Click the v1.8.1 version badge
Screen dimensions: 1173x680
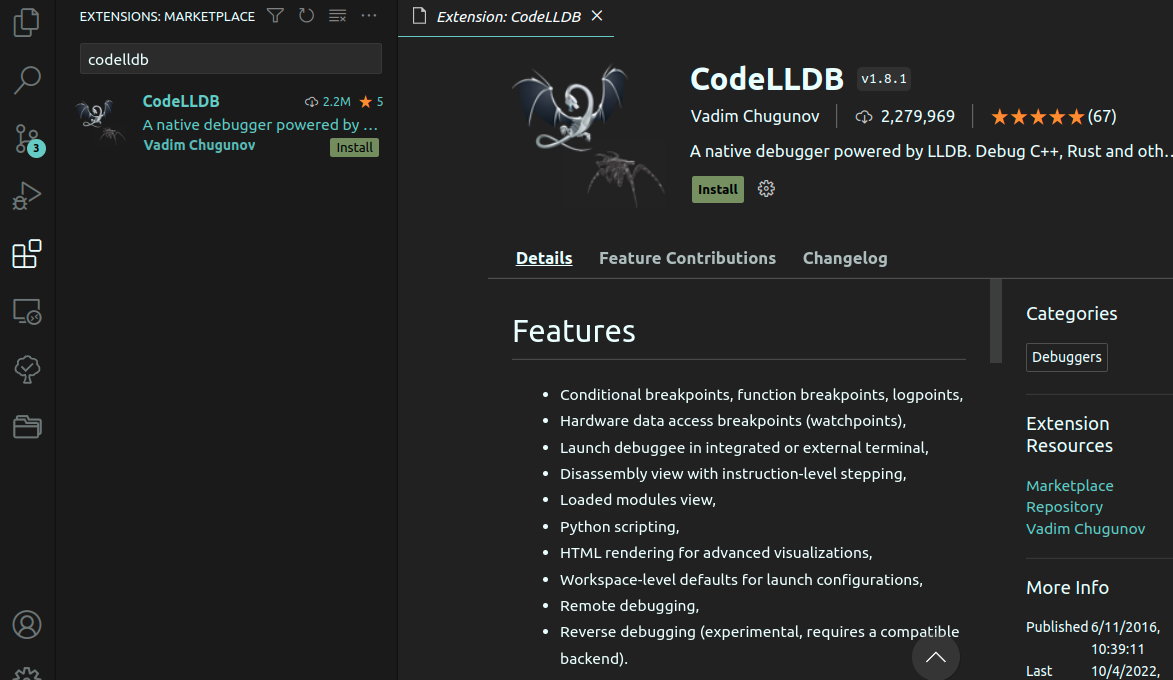click(x=883, y=79)
